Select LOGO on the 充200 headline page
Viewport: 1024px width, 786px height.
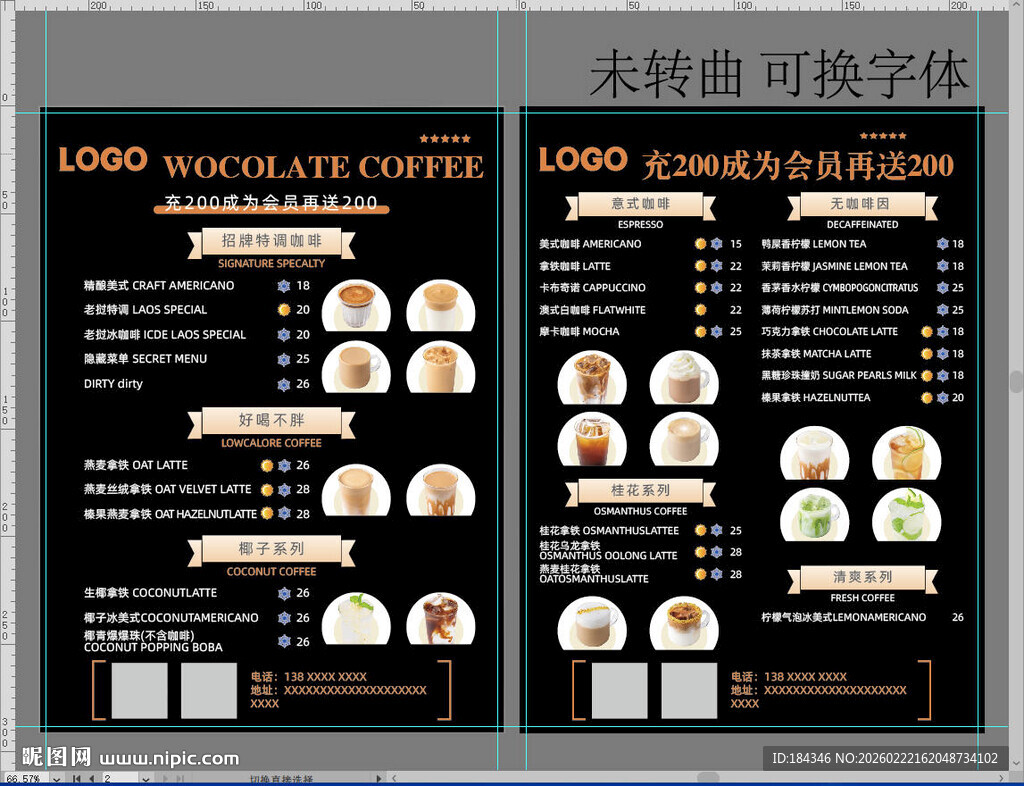(x=583, y=159)
